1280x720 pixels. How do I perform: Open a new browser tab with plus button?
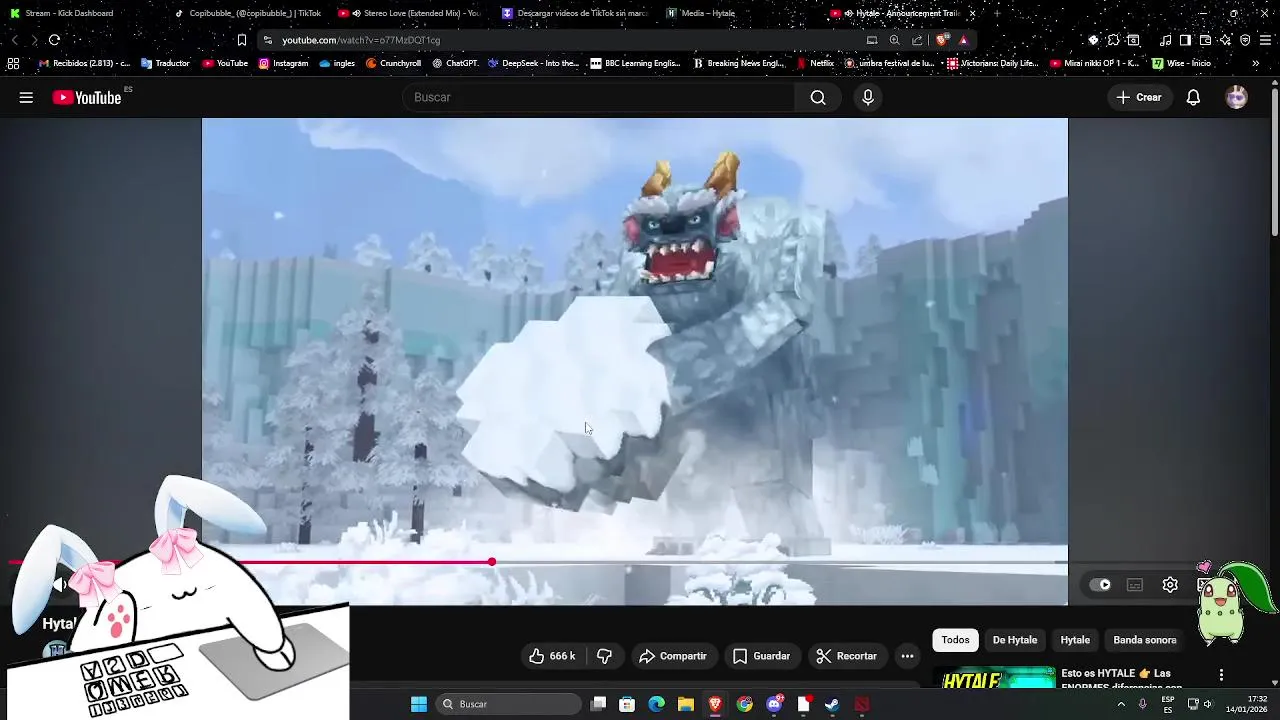(x=996, y=13)
